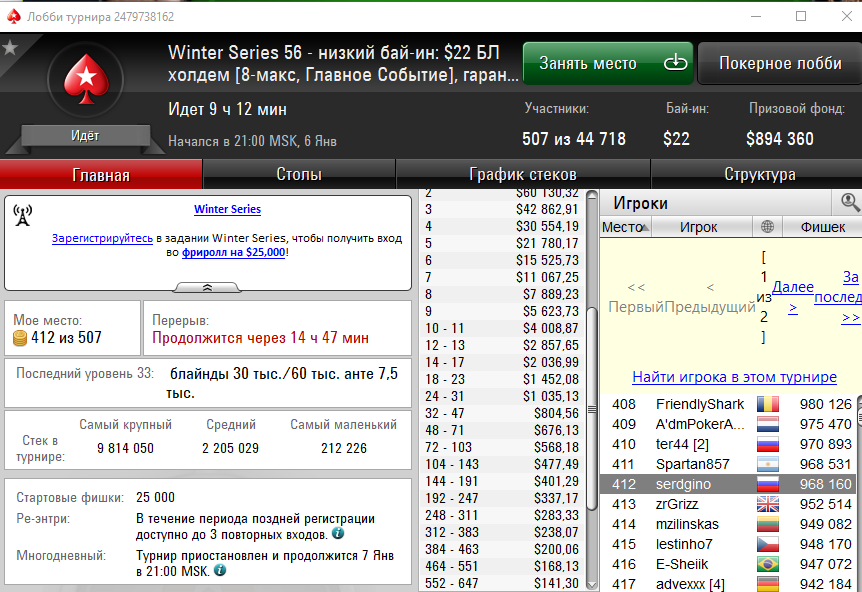Sort players by Место column

click(626, 227)
